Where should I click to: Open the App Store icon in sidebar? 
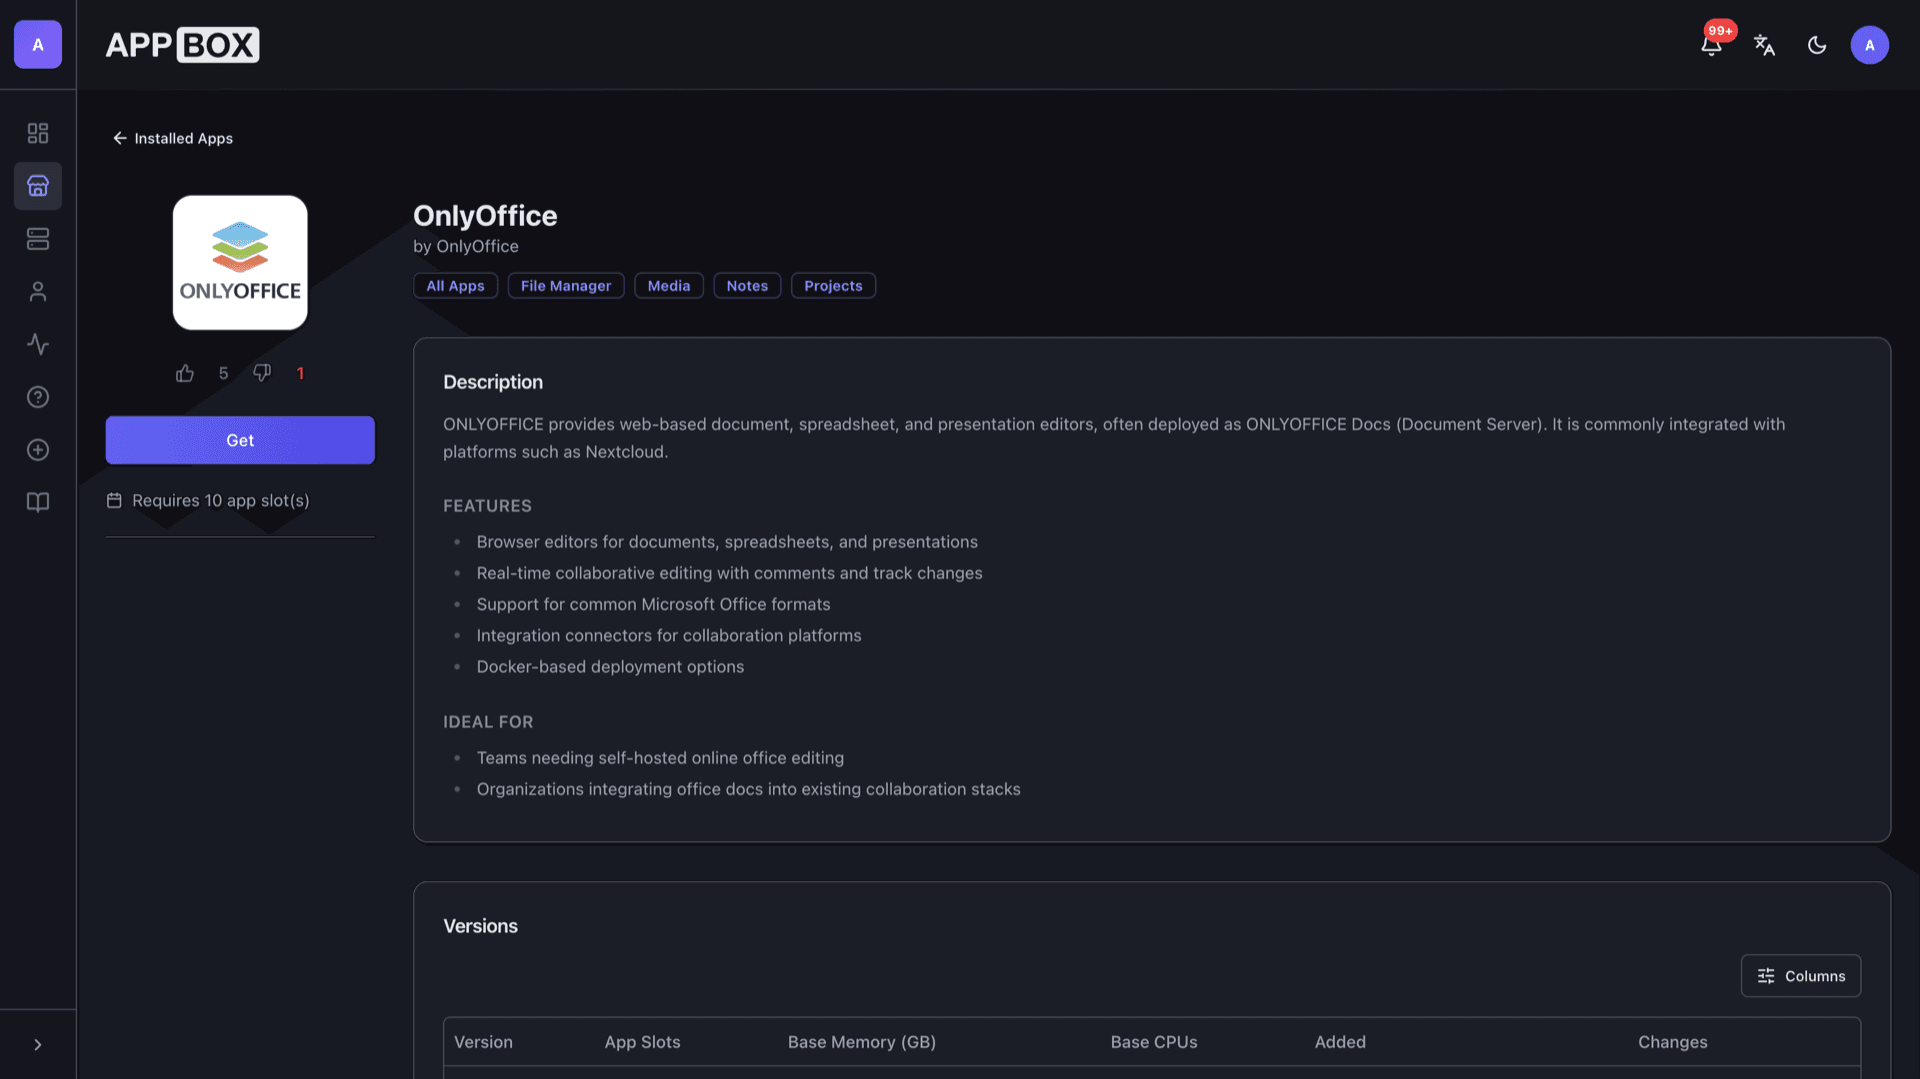pos(38,186)
